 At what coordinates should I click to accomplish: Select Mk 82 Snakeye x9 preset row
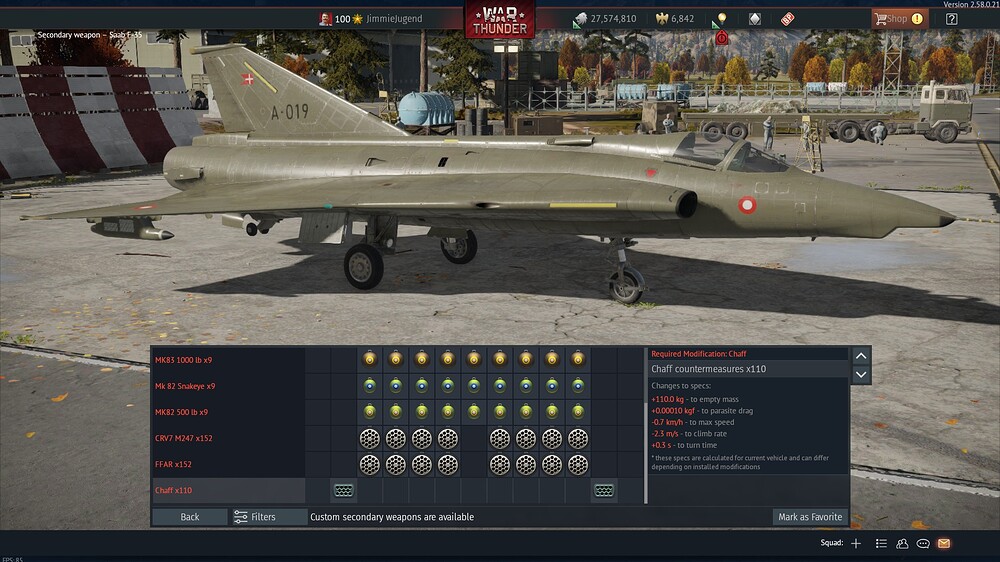click(x=397, y=386)
